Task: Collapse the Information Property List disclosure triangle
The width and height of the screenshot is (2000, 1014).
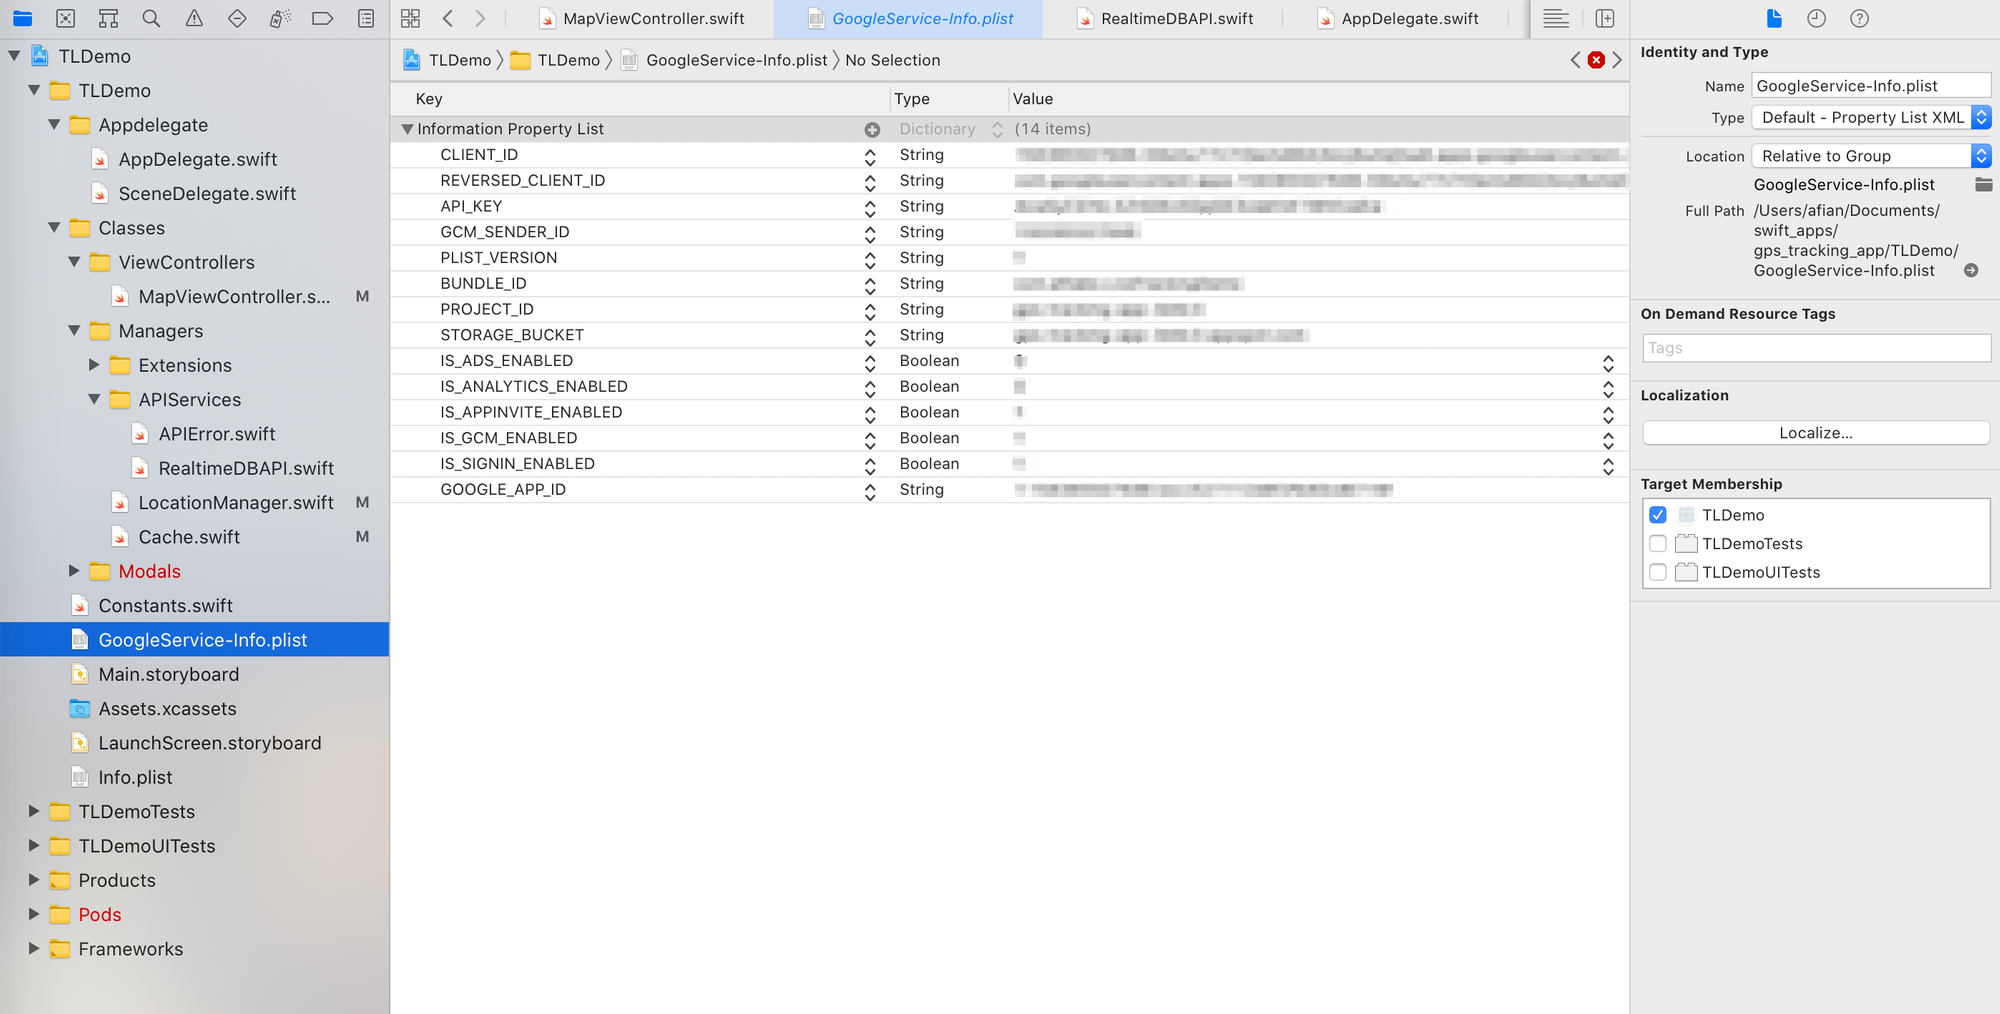Action: click(x=407, y=128)
